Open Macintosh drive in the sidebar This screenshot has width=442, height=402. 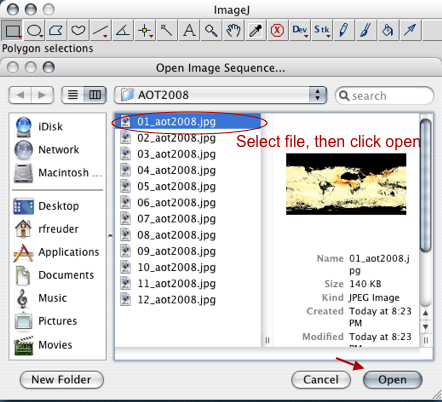[58, 173]
